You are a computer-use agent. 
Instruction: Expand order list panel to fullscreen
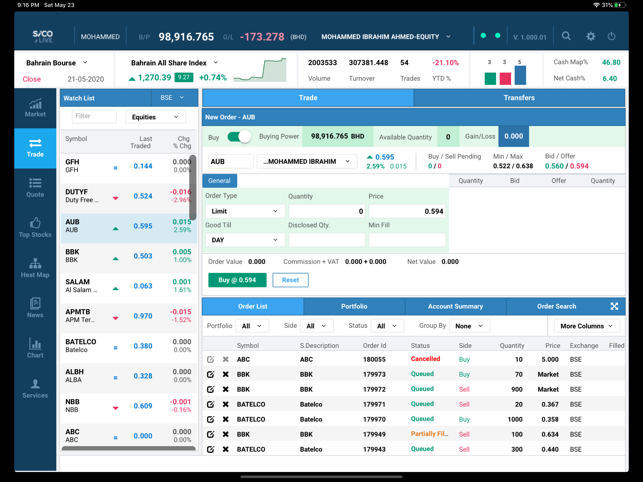[x=614, y=306]
